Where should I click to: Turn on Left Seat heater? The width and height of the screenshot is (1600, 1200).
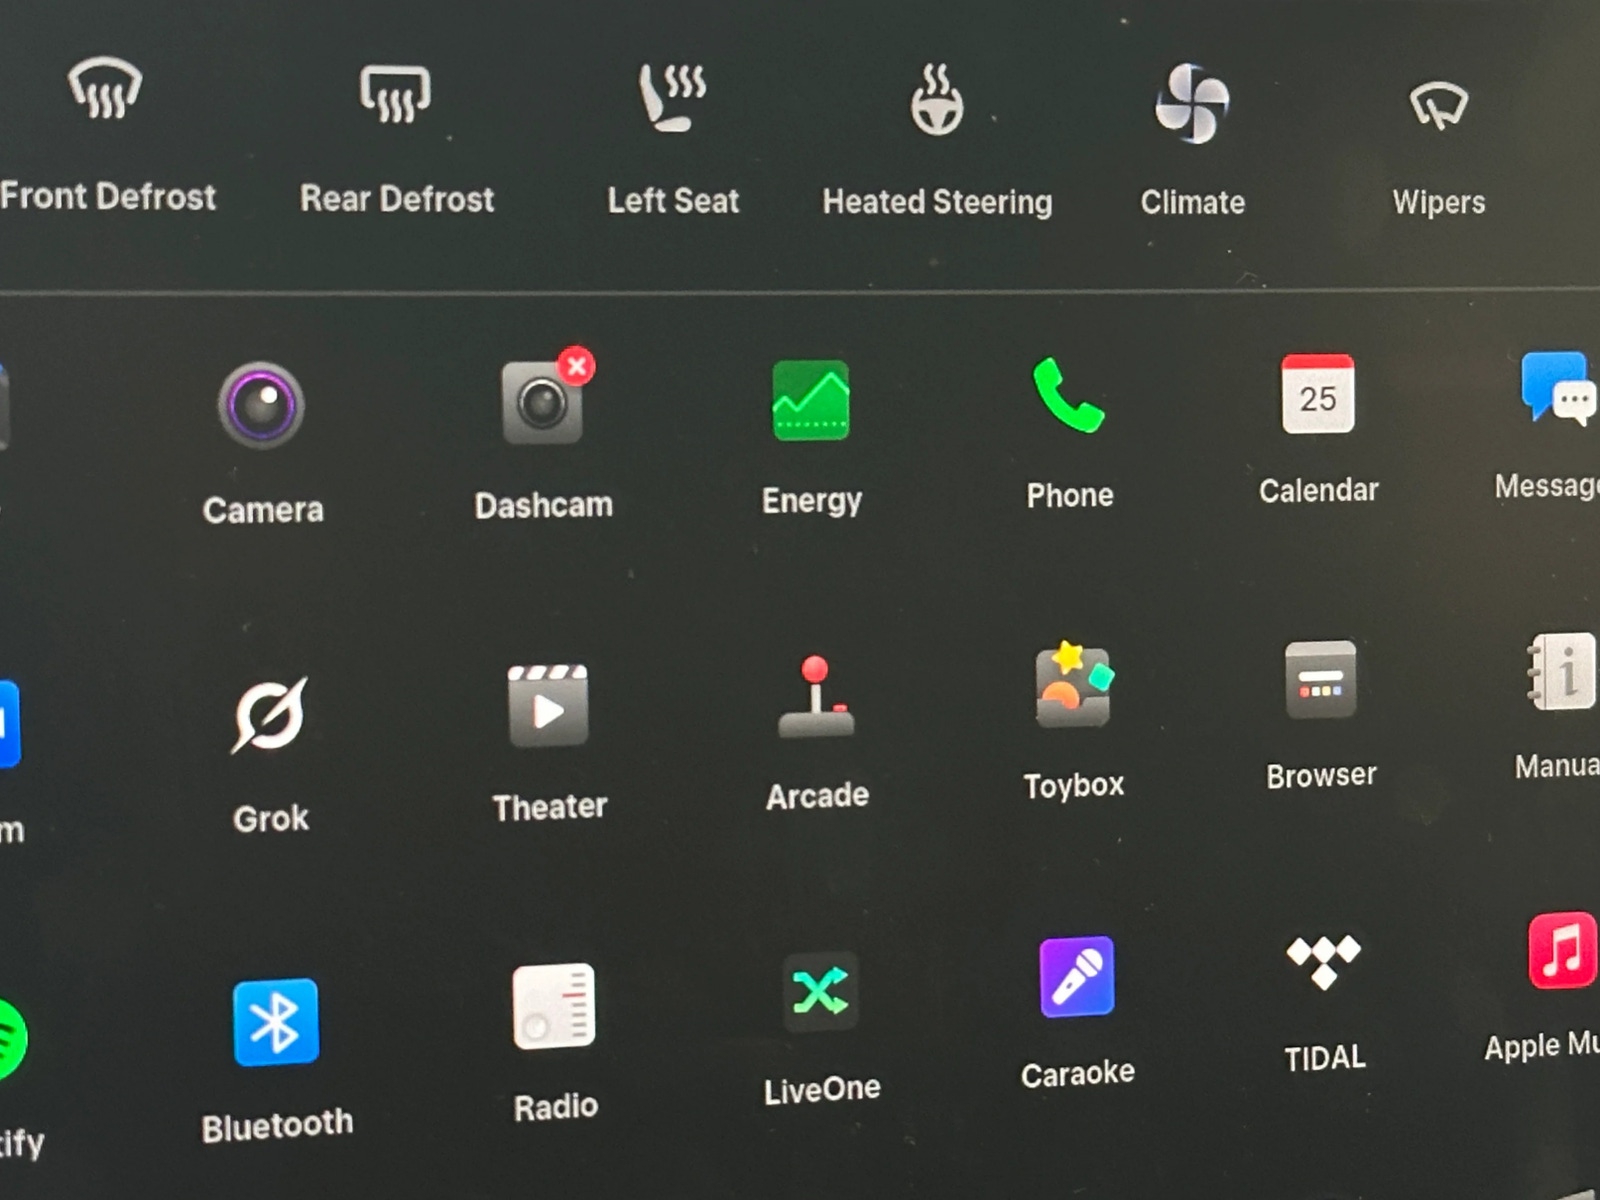click(x=672, y=98)
